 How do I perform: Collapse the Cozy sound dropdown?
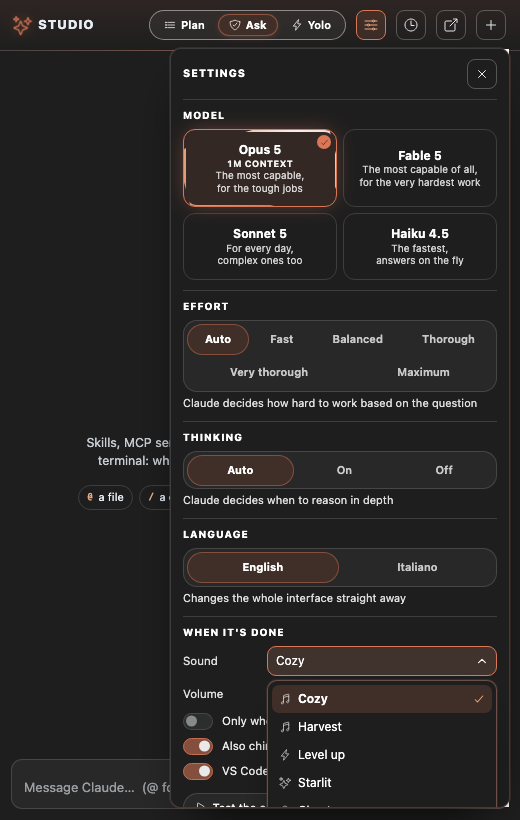(382, 661)
